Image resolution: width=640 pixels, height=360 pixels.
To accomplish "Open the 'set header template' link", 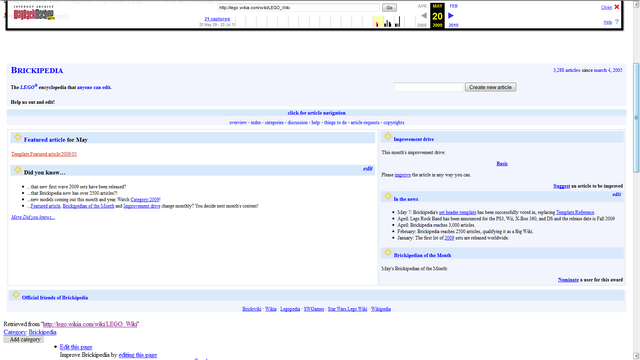I will tap(457, 212).
